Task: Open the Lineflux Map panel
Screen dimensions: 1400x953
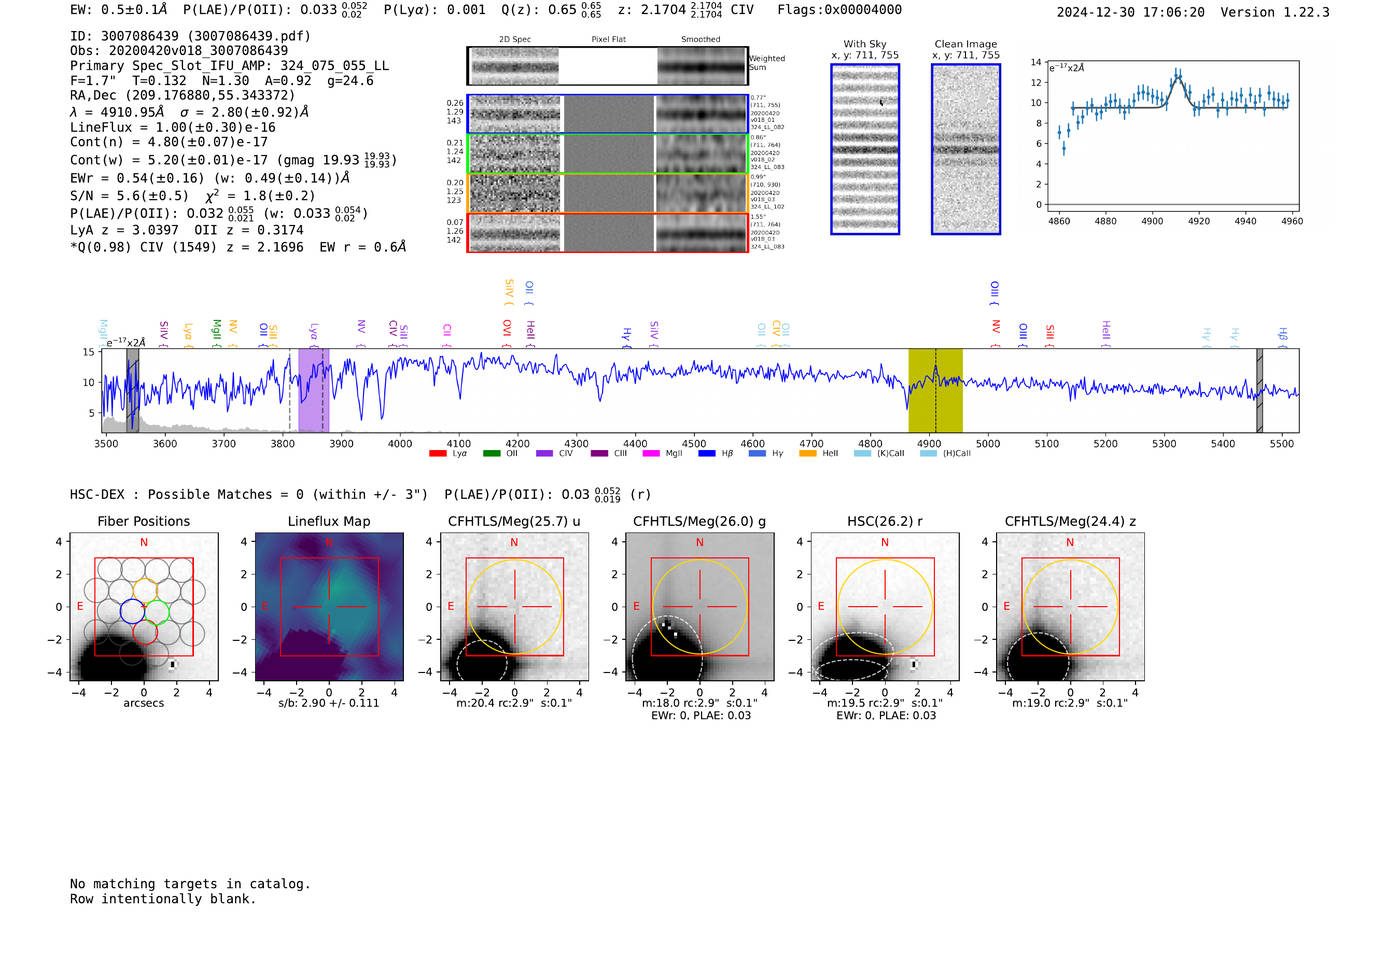Action: pos(329,607)
